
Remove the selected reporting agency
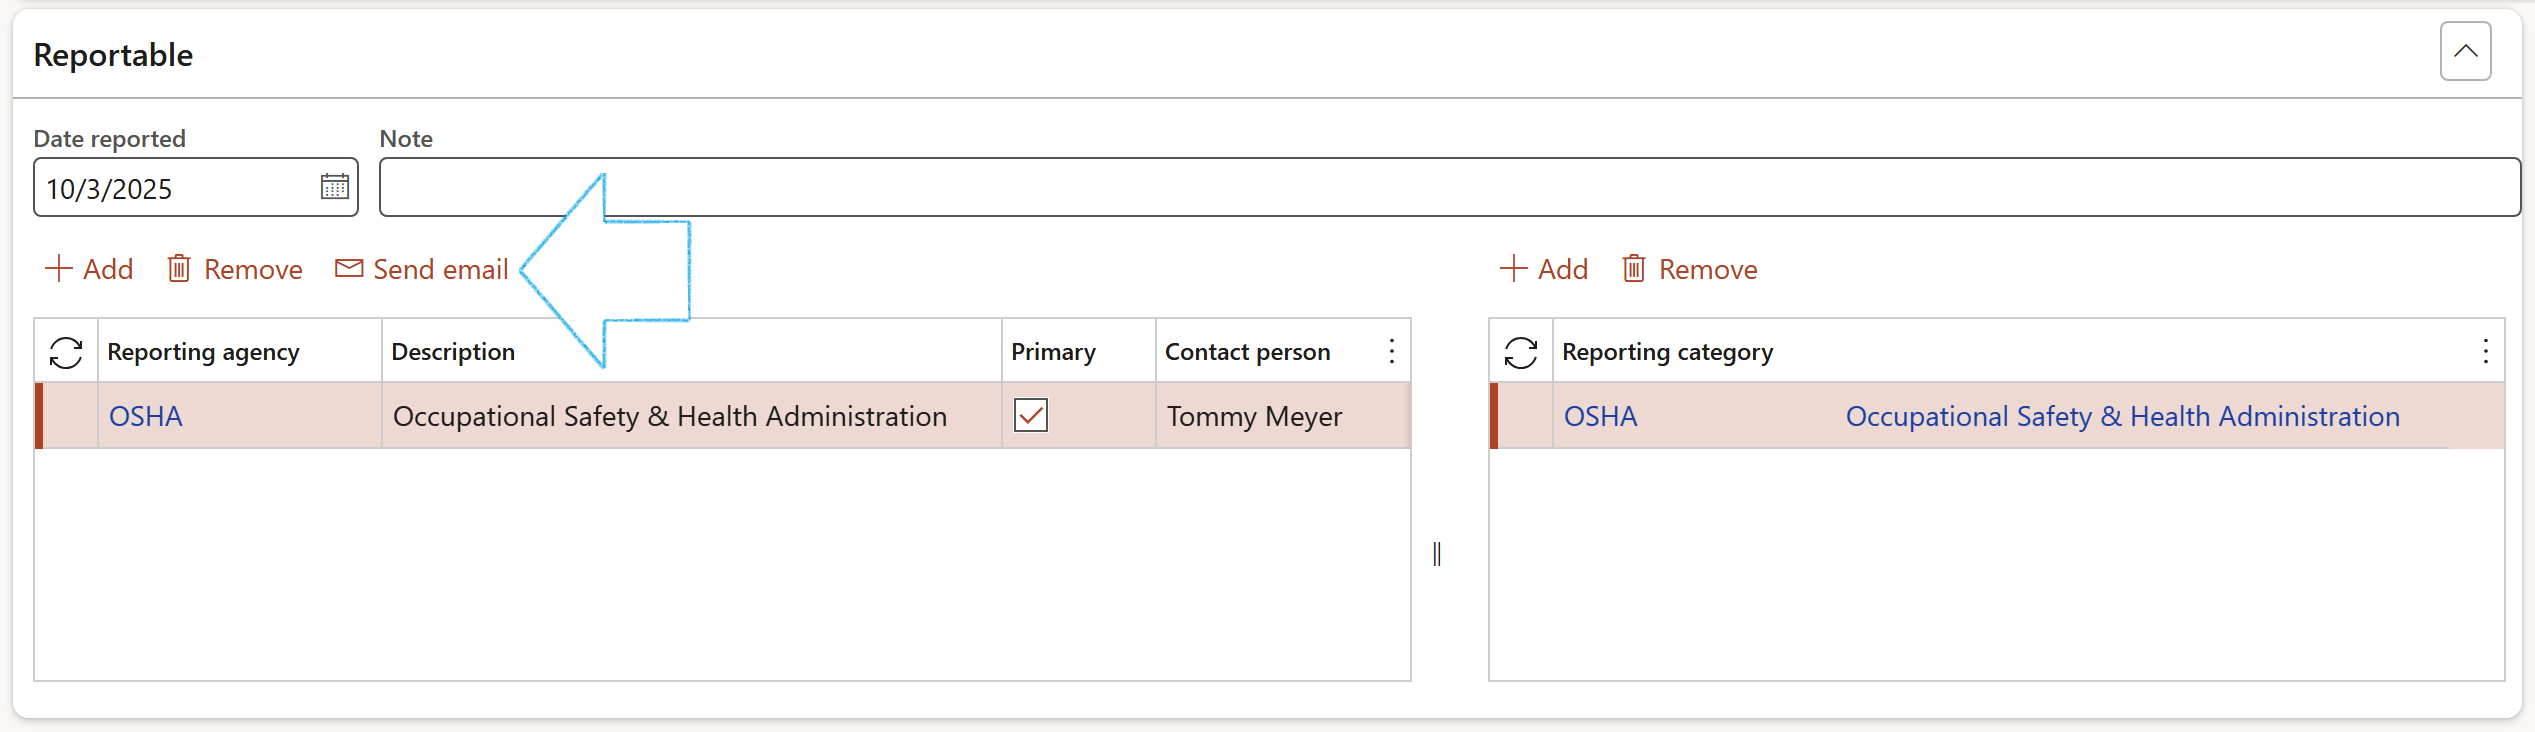coord(235,269)
